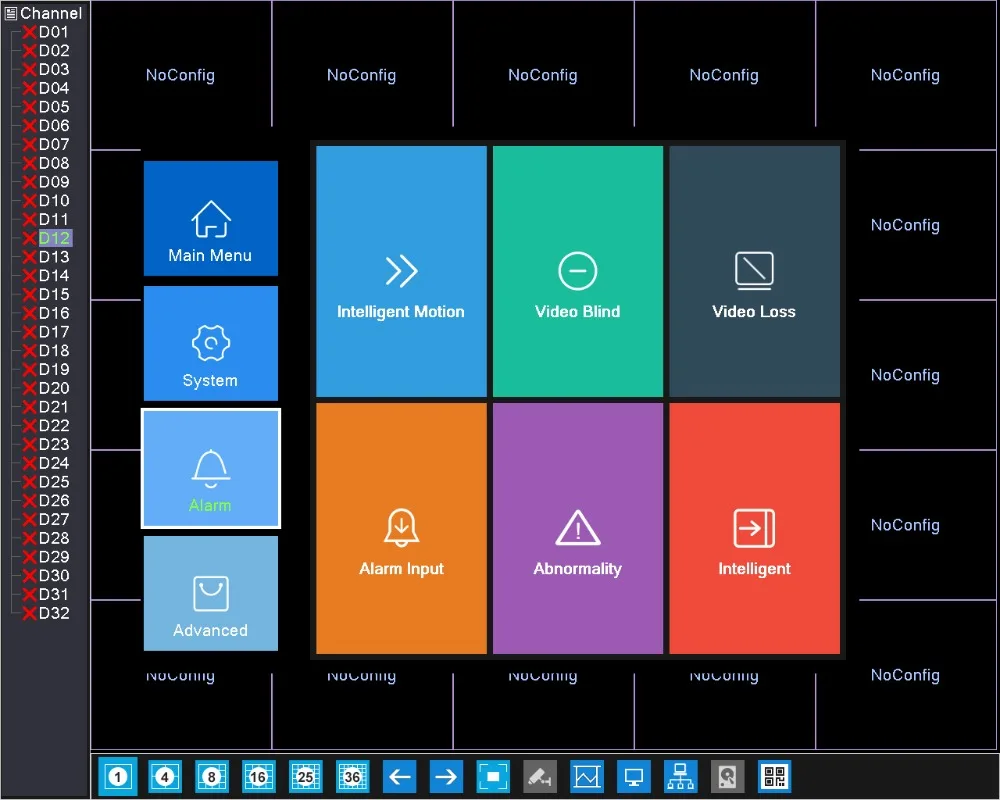Go to next page with right arrow
This screenshot has width=1000, height=800.
click(446, 776)
